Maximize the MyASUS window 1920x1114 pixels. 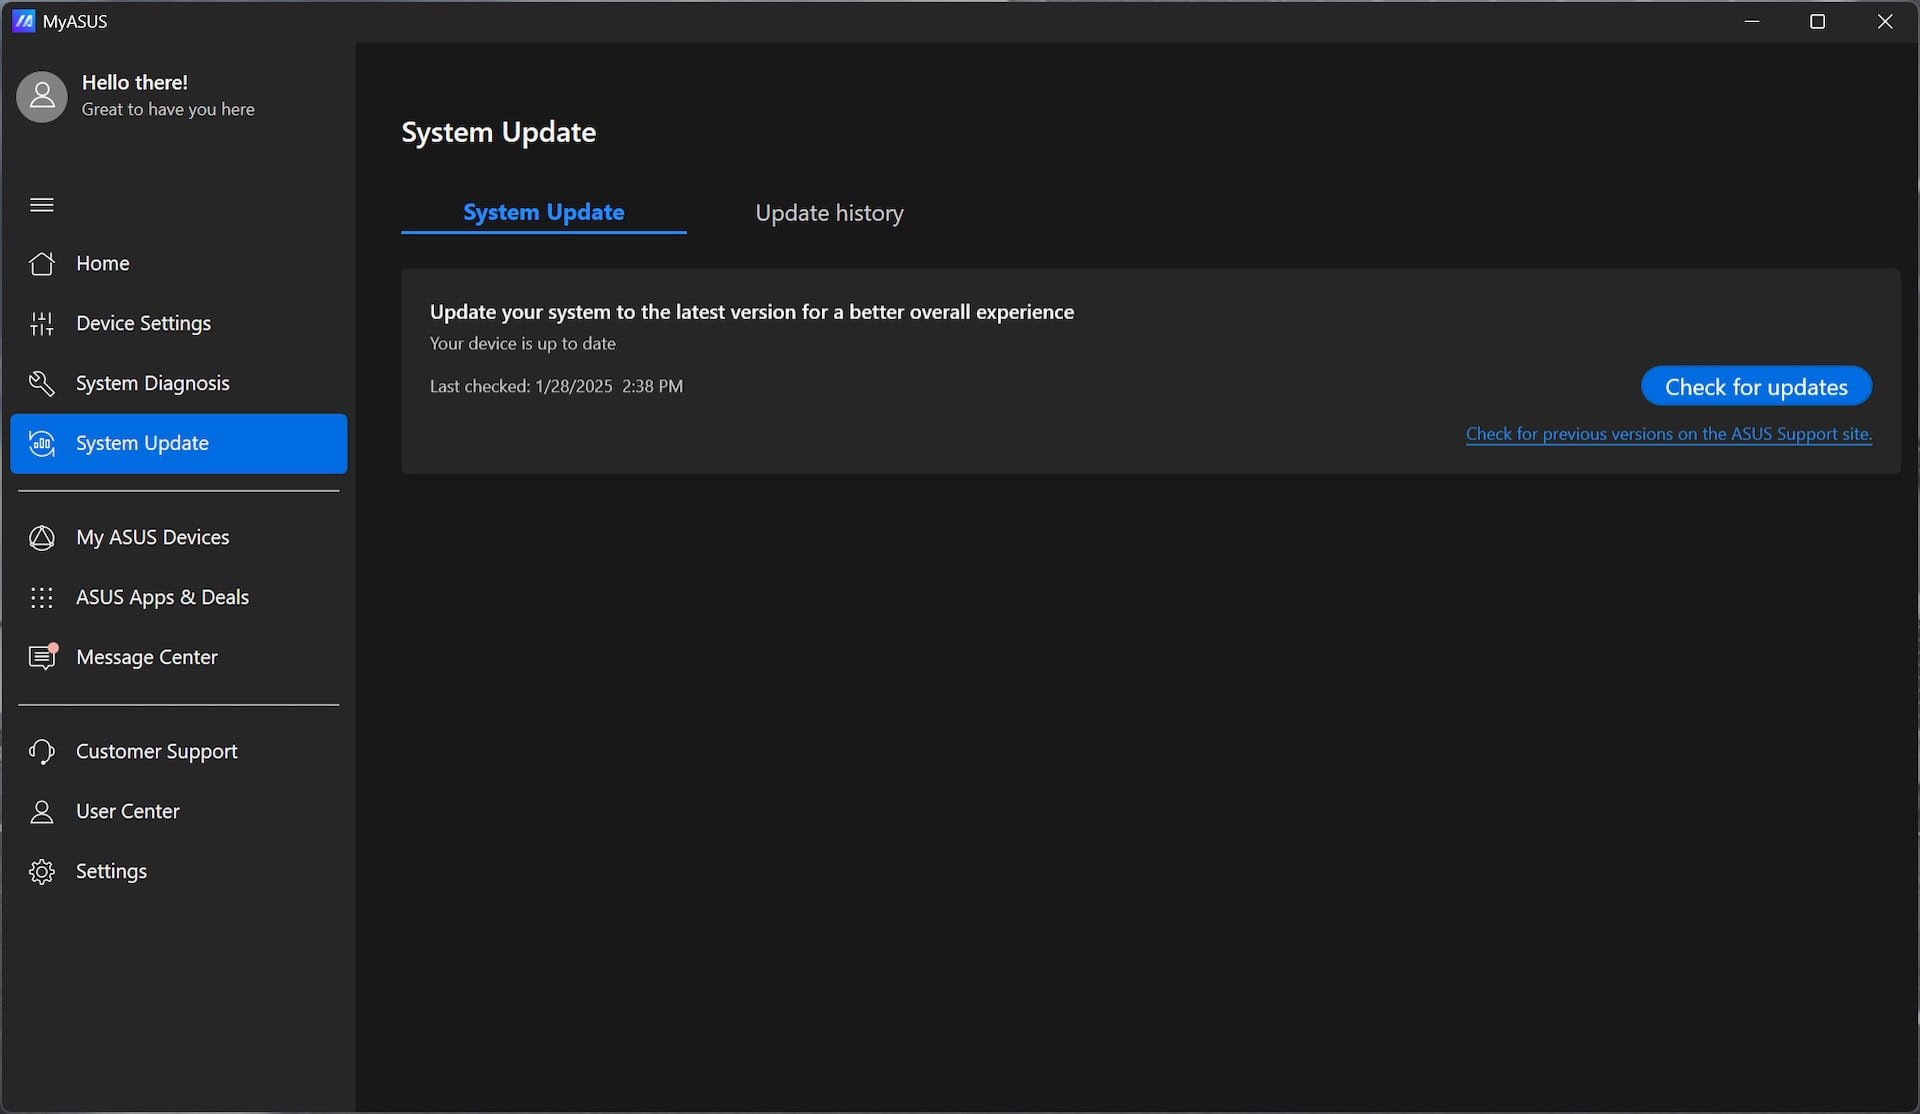pos(1818,21)
